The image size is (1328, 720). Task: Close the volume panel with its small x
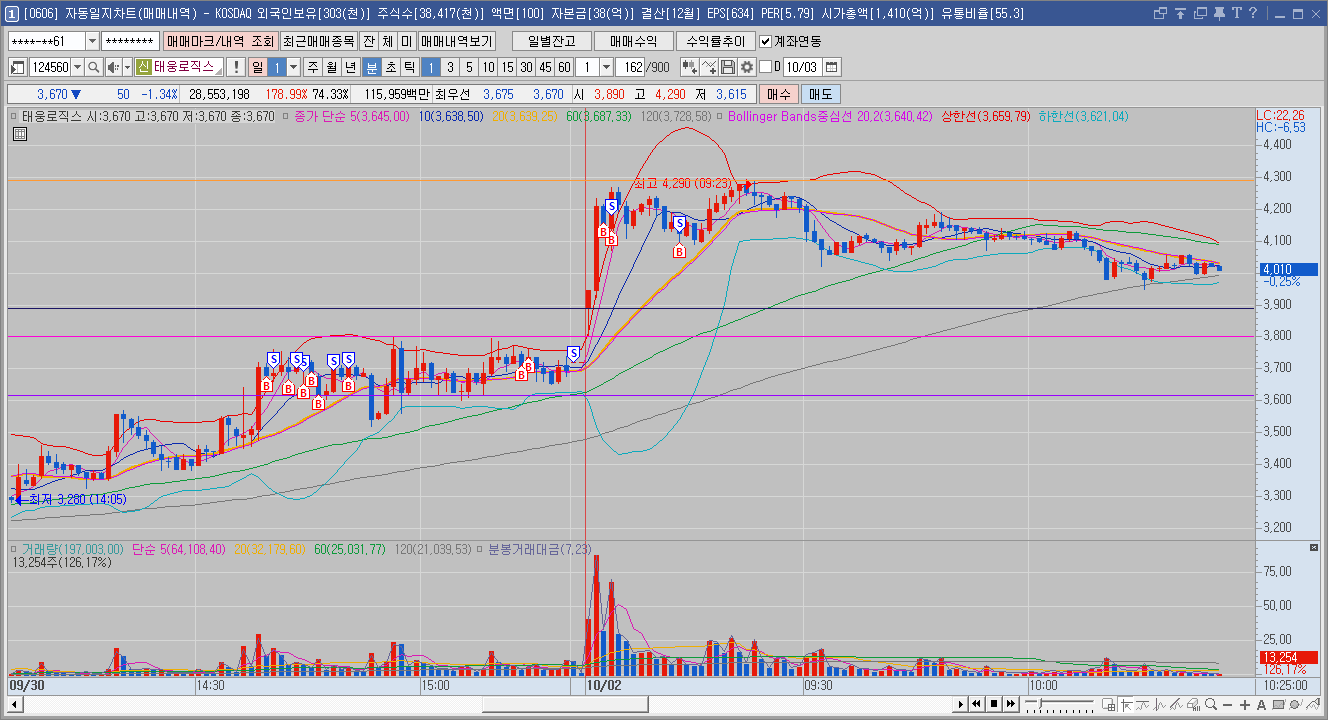coord(1314,548)
